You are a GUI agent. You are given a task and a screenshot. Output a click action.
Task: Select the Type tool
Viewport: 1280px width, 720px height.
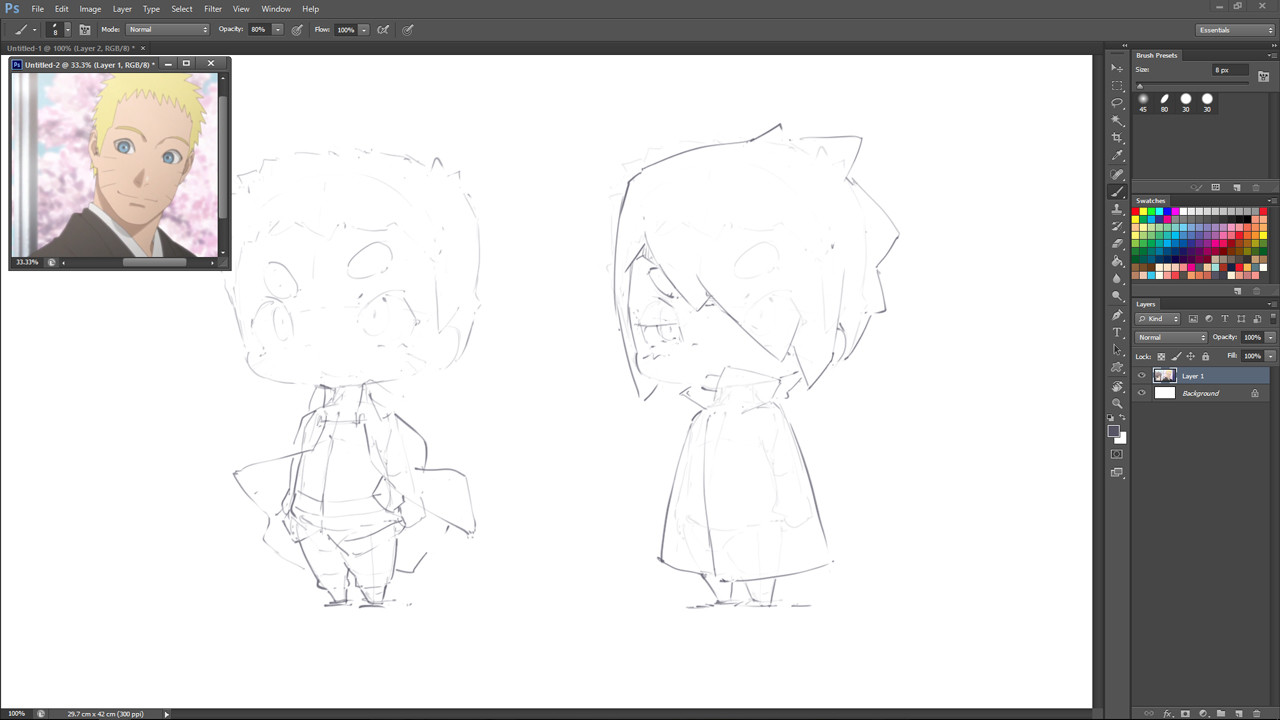coord(1117,332)
